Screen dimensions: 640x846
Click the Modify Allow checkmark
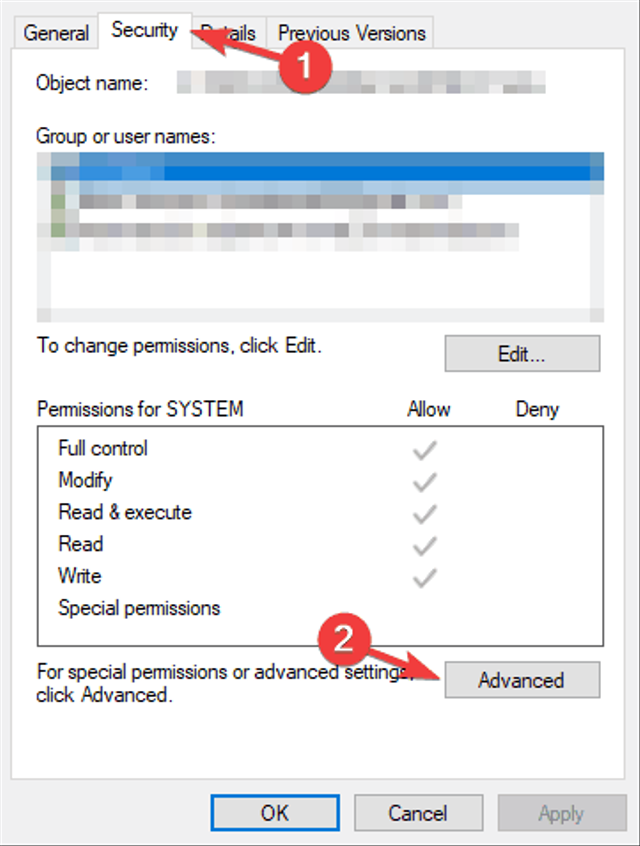425,482
